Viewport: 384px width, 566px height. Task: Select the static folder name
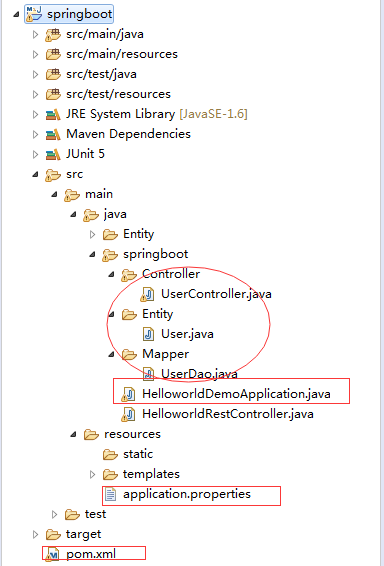[138, 454]
